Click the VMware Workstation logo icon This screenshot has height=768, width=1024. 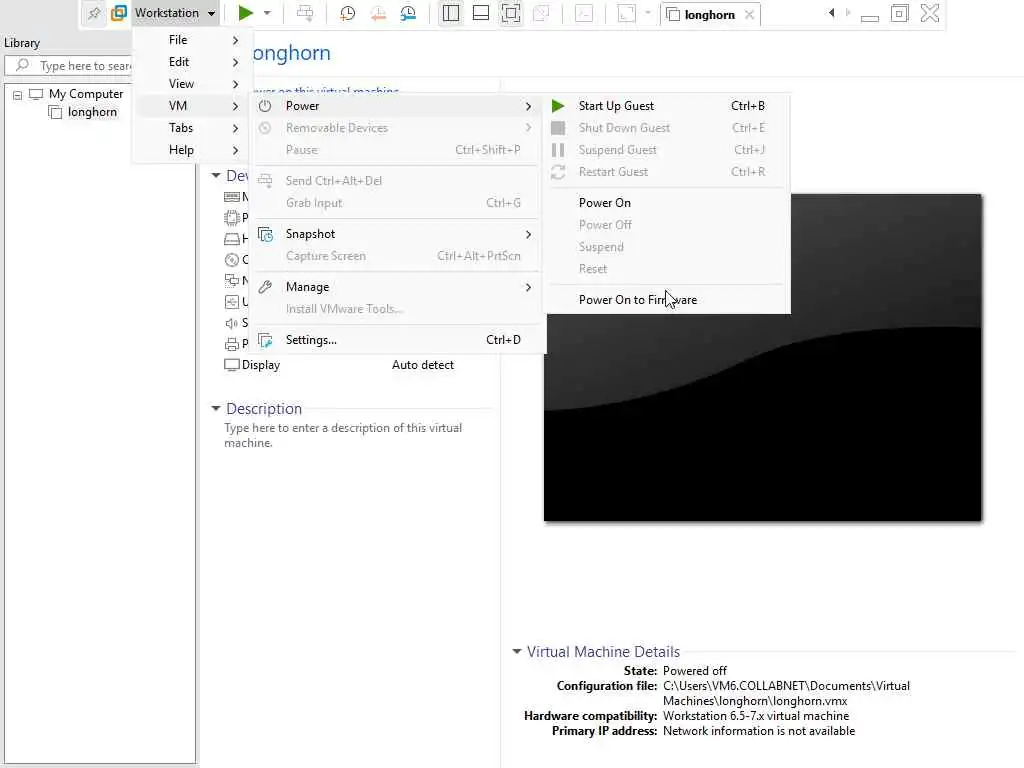(119, 13)
